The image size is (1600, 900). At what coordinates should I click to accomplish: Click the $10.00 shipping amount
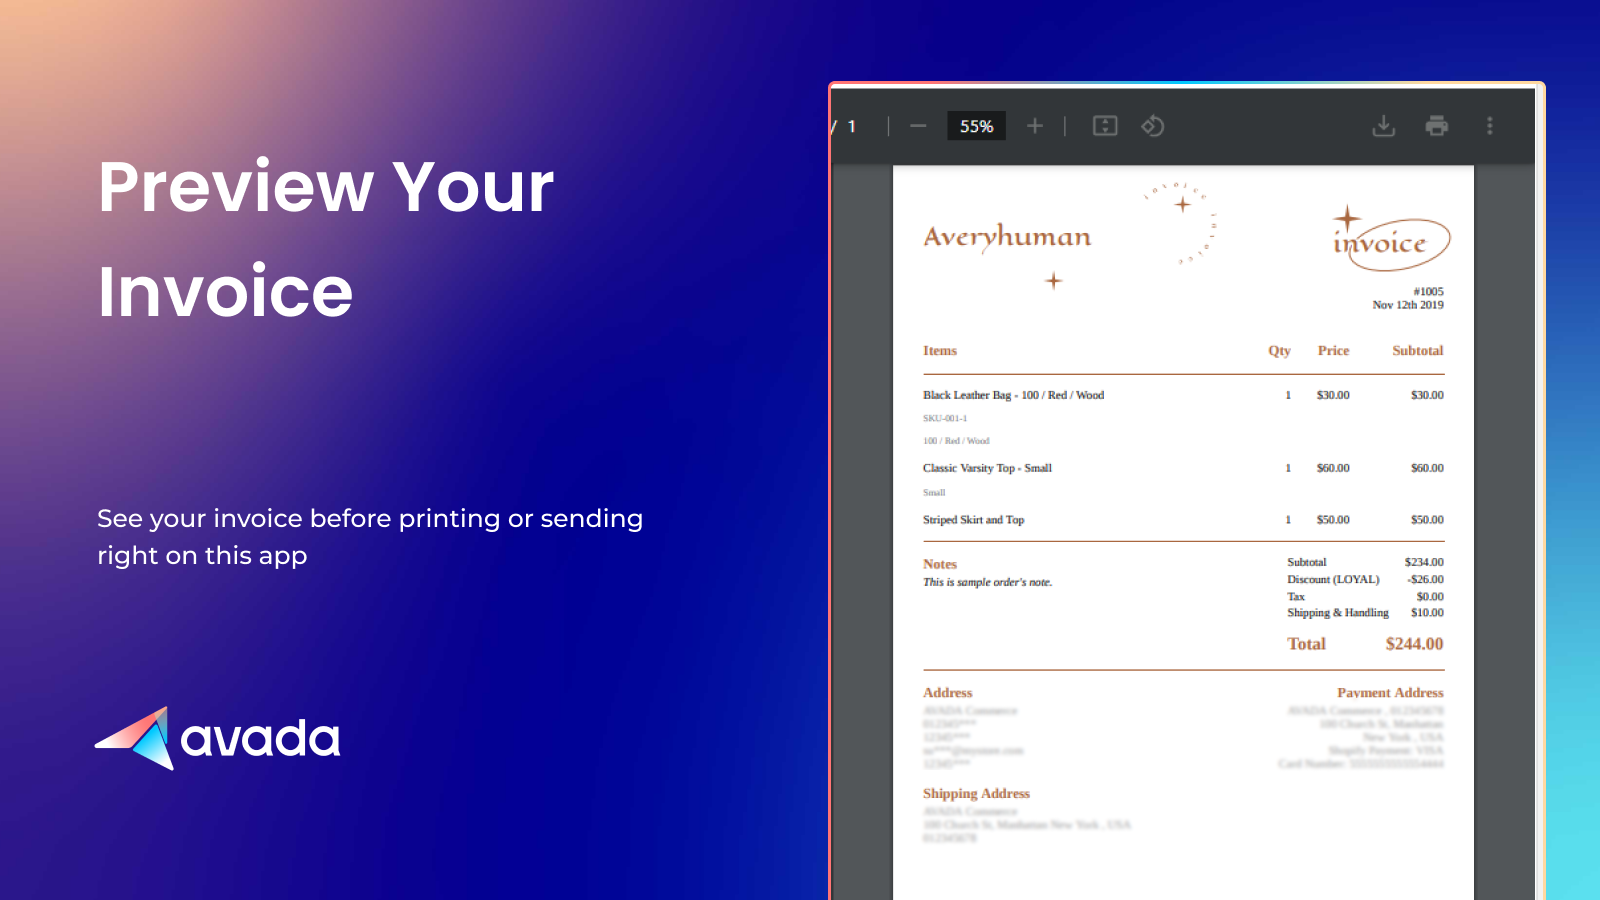(1427, 613)
